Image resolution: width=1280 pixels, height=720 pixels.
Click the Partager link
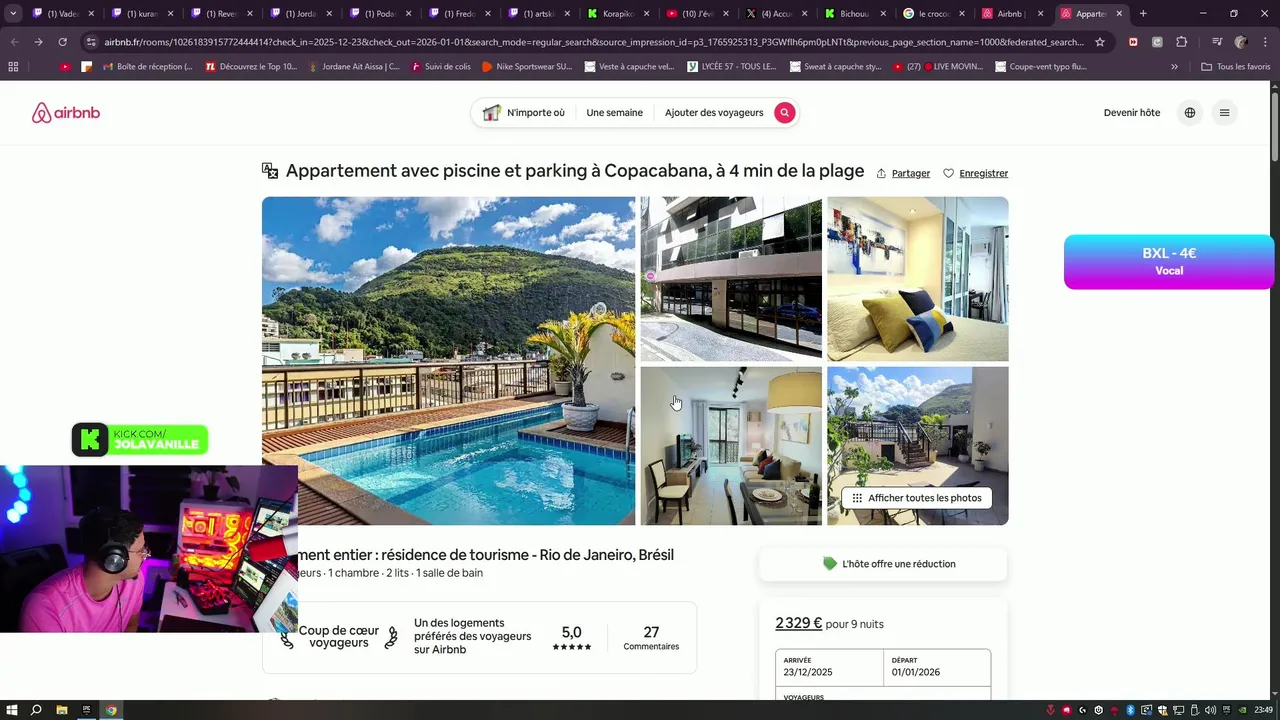pyautogui.click(x=911, y=173)
